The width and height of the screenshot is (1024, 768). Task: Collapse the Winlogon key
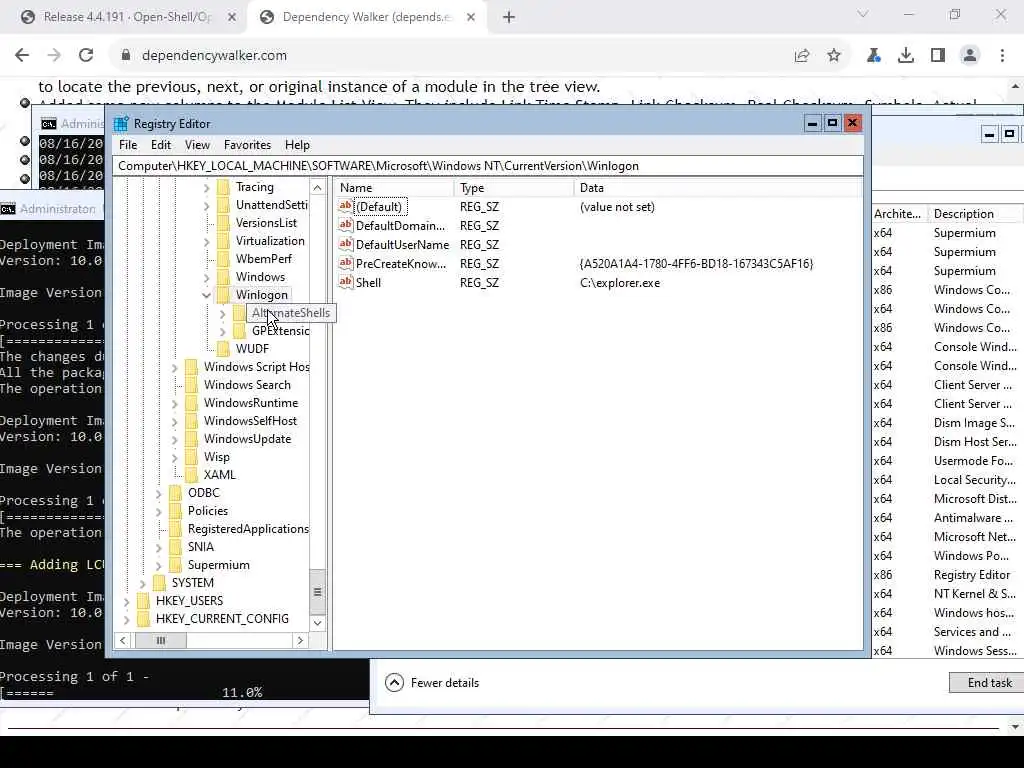206,296
